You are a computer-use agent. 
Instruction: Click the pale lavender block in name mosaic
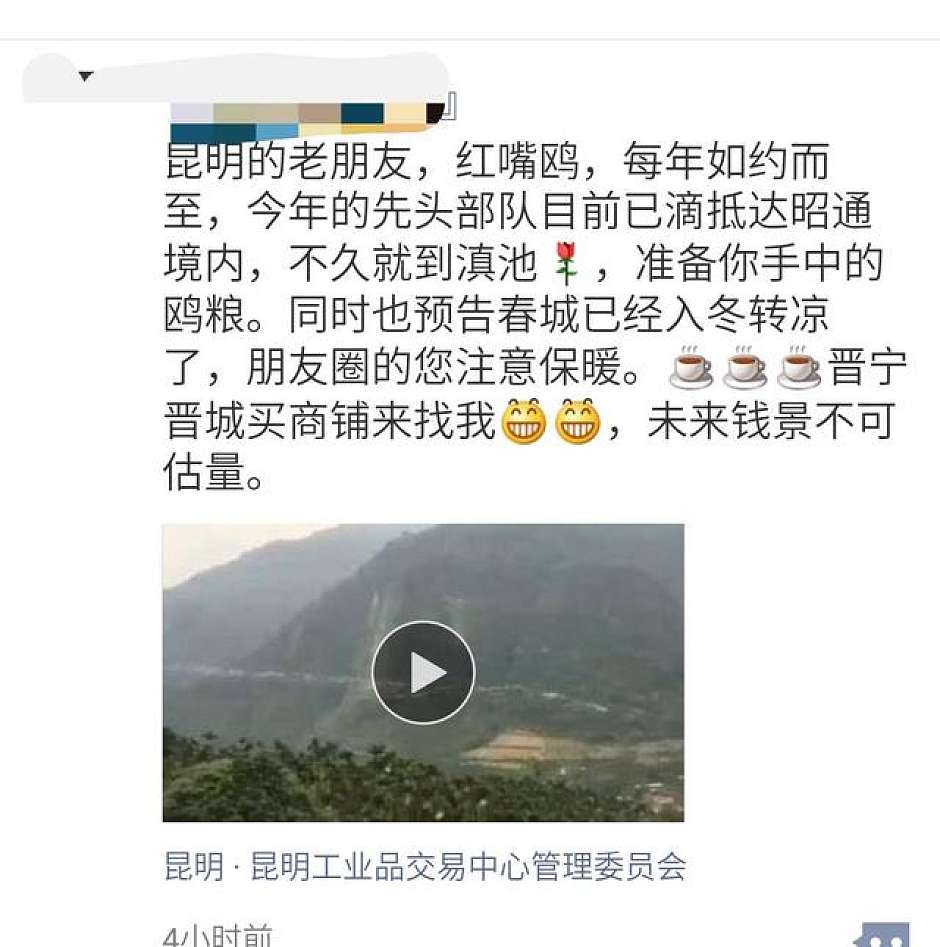[192, 113]
